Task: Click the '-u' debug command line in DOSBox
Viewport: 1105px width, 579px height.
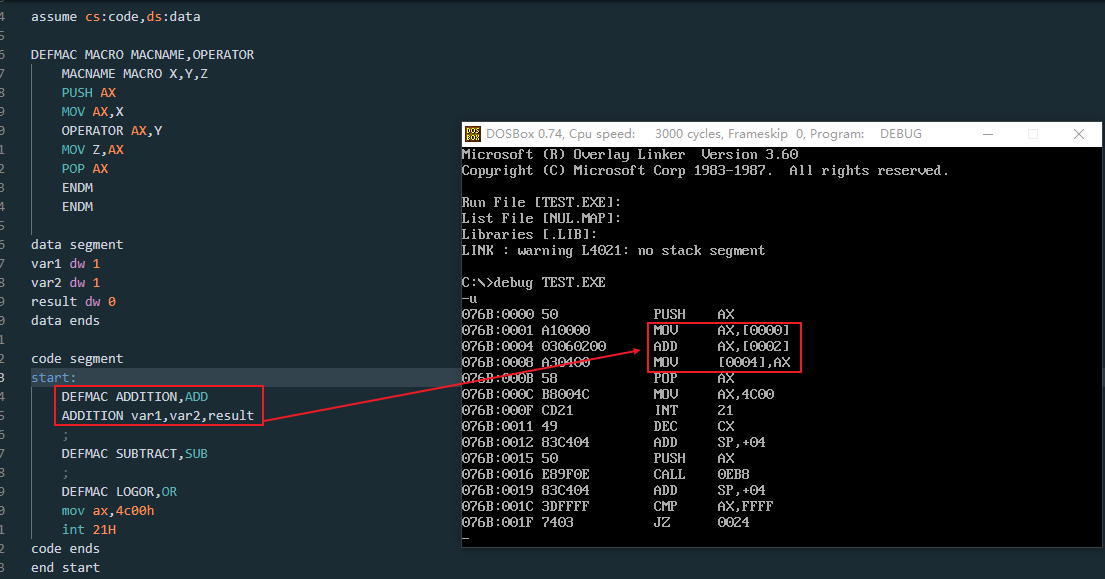Action: tap(469, 299)
